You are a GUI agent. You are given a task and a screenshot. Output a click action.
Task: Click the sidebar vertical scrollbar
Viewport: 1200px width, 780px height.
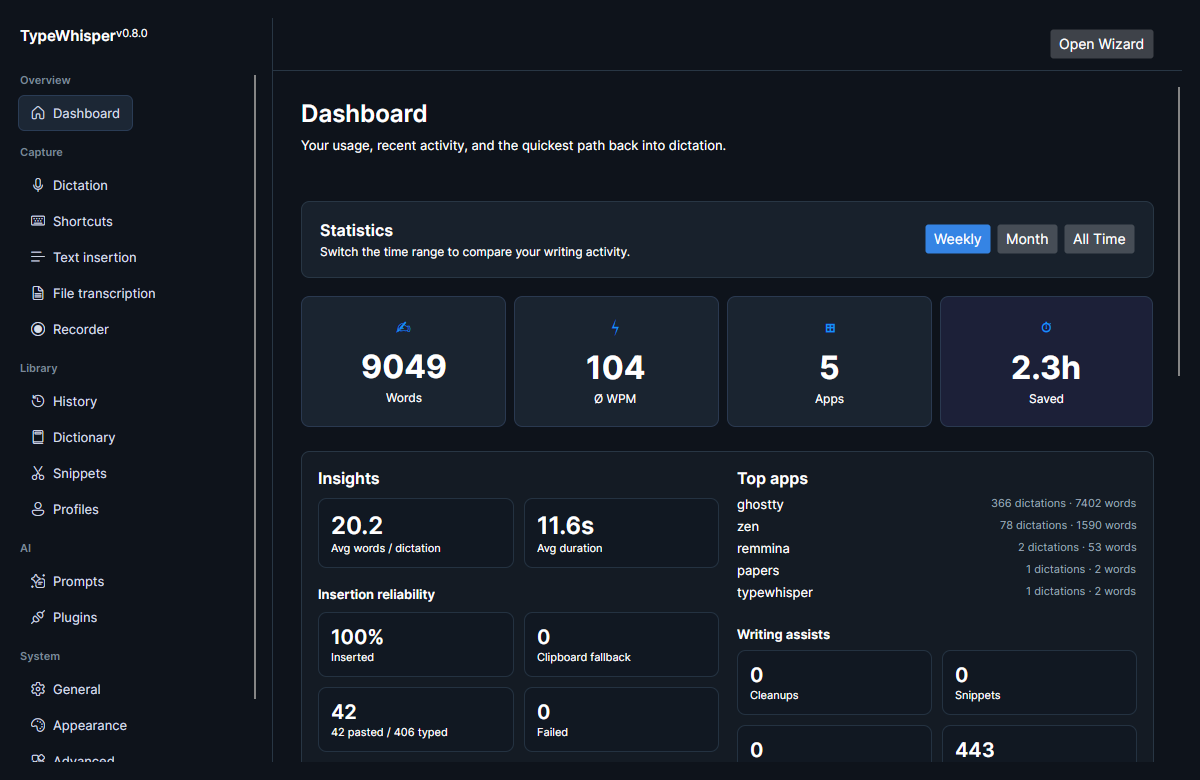tap(255, 387)
